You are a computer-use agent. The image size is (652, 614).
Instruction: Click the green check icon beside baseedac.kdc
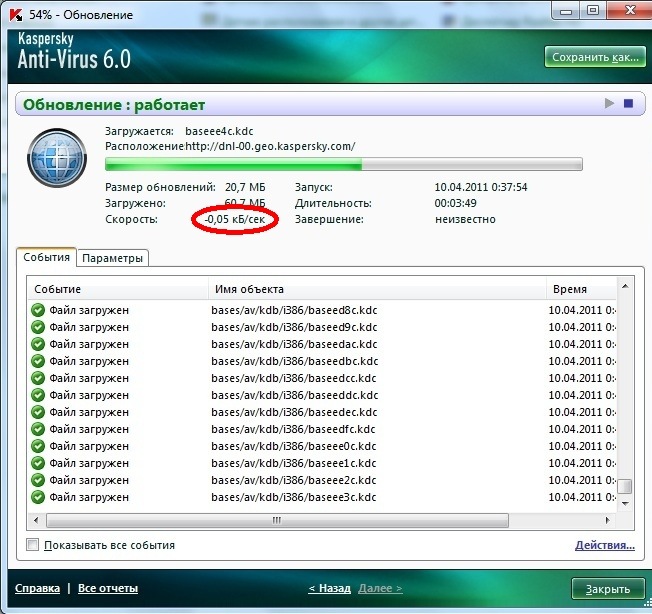(x=38, y=344)
